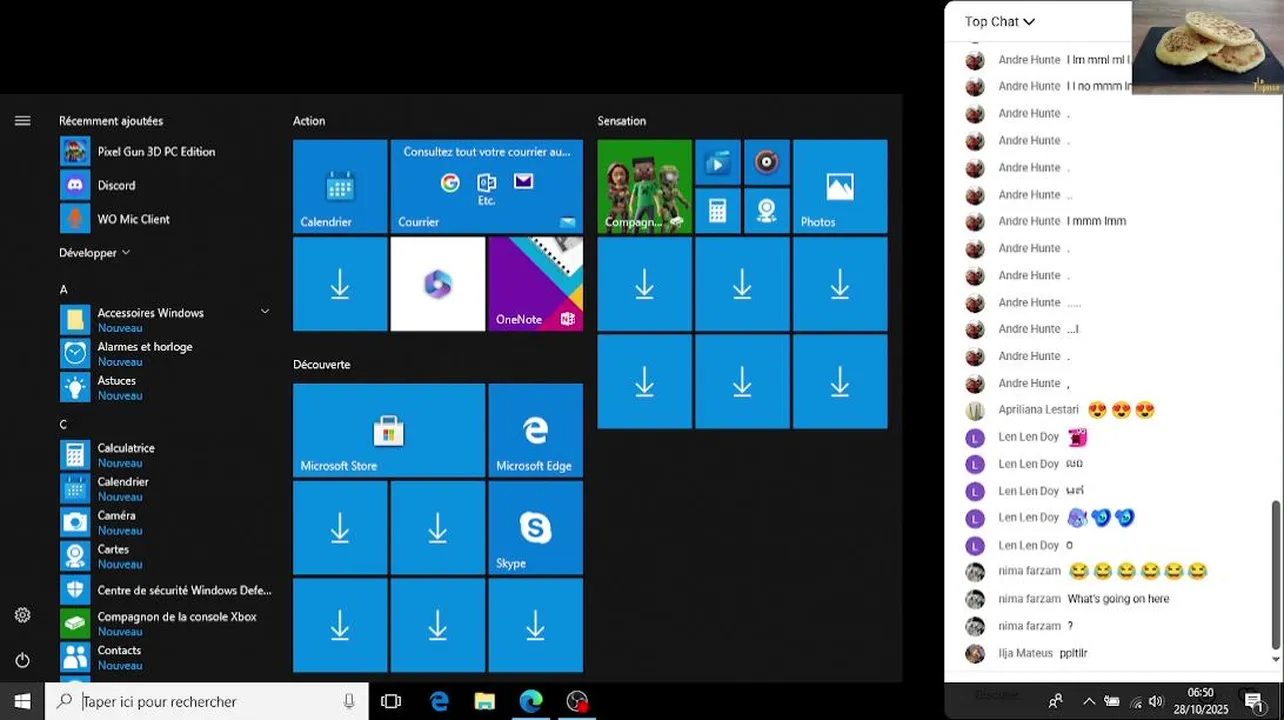Launch Calculatrice from the app list
The height and width of the screenshot is (720, 1284).
(166, 455)
